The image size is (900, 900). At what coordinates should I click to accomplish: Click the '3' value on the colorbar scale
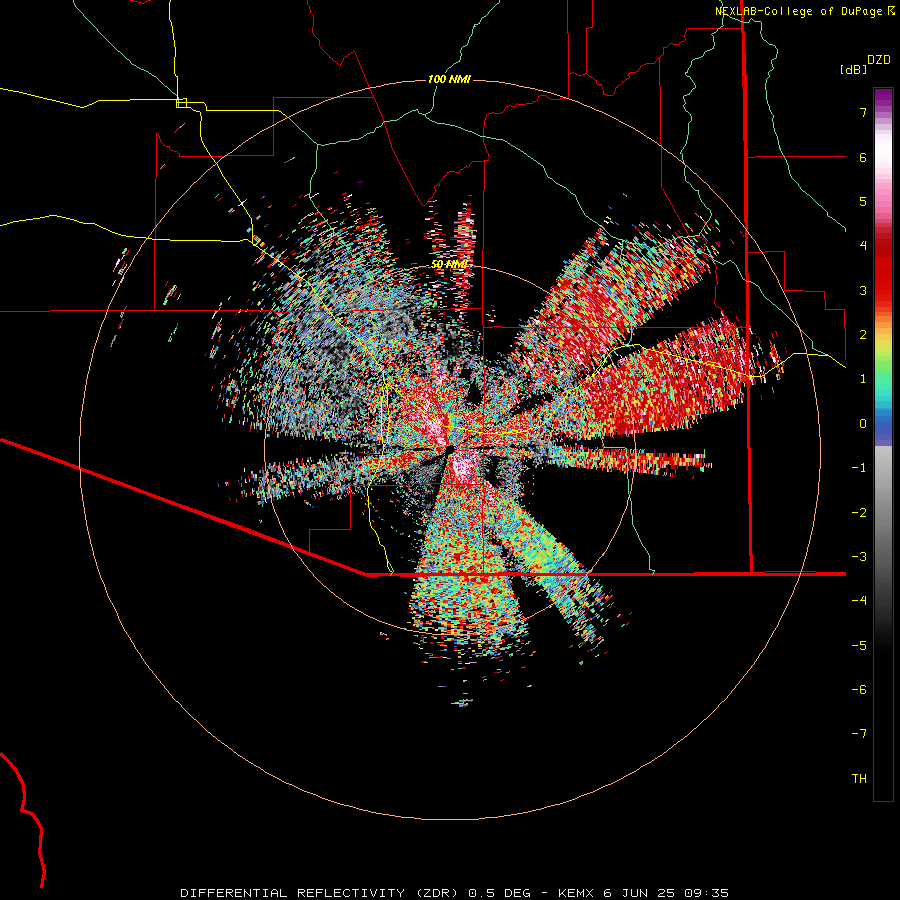863,290
